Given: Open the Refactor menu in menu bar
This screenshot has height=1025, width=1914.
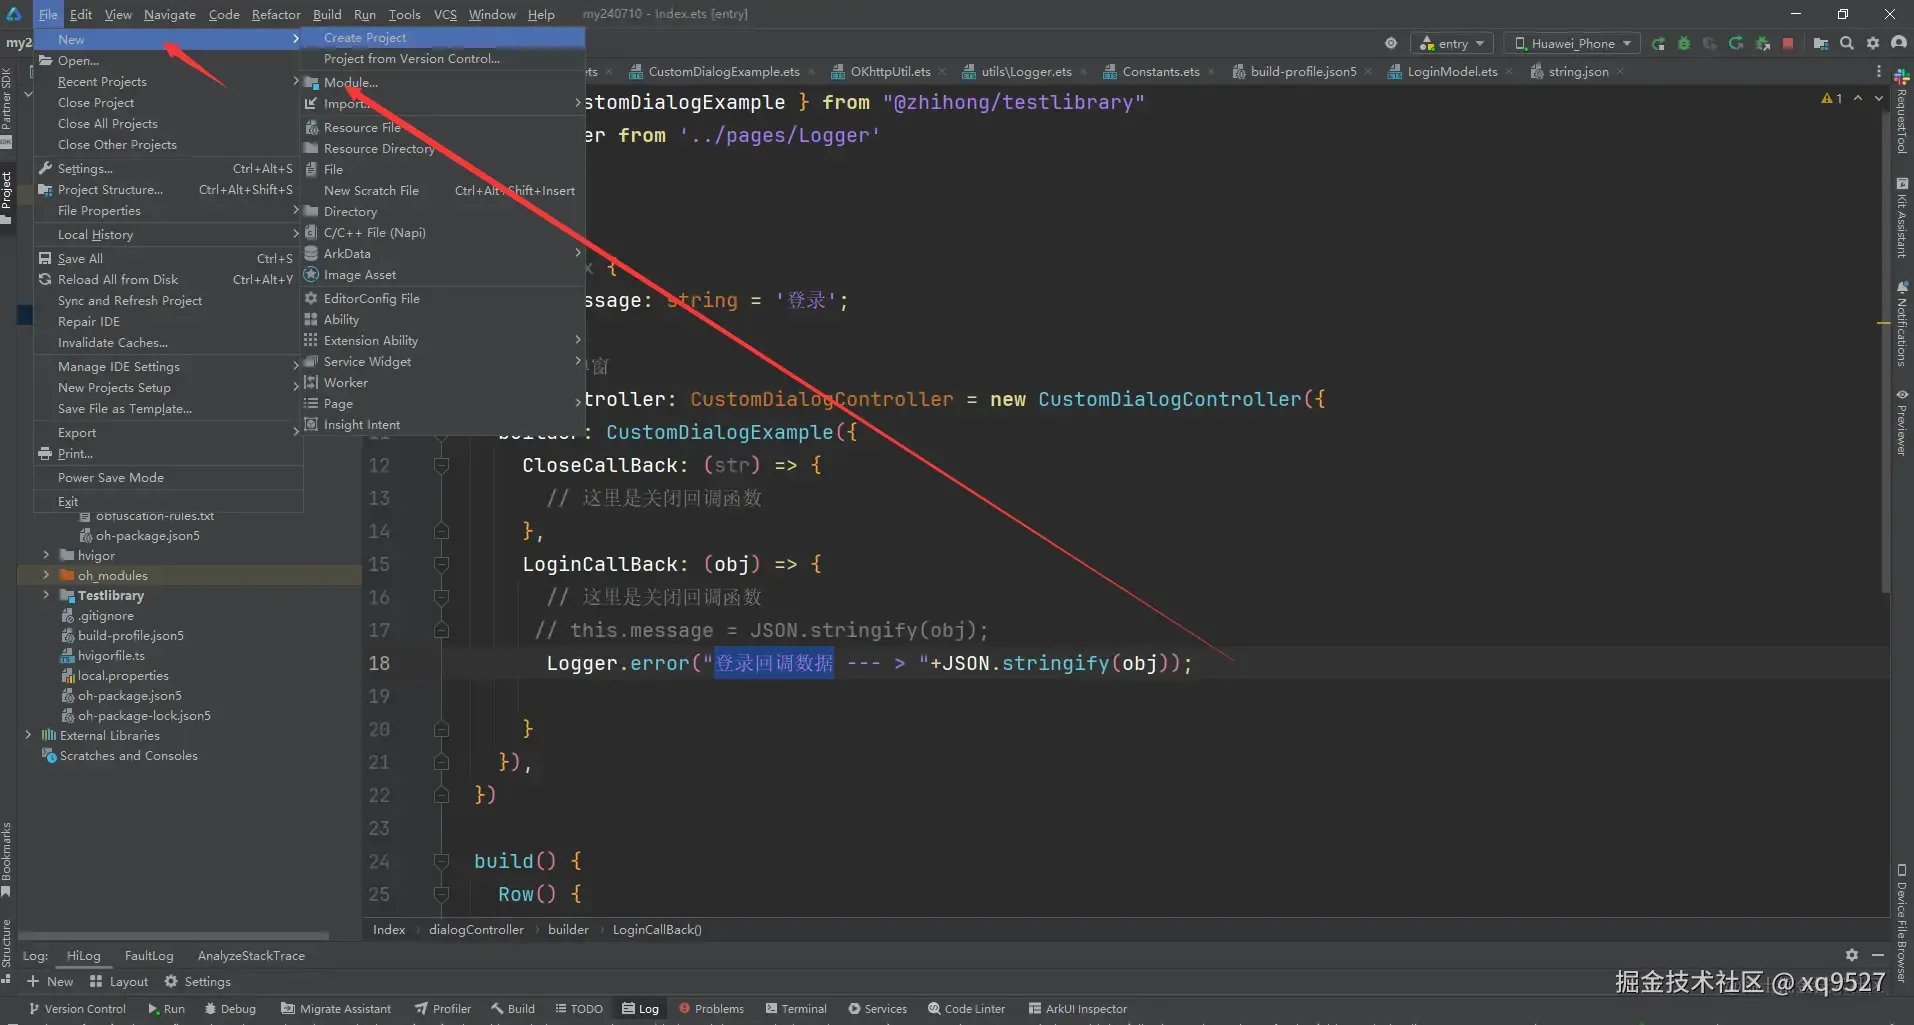Looking at the screenshot, I should (276, 14).
